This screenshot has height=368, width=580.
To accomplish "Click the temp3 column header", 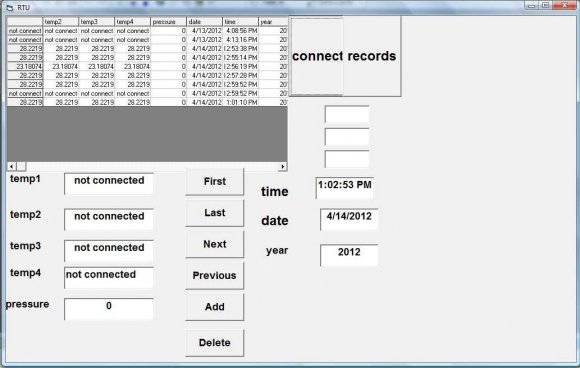I will 97,22.
